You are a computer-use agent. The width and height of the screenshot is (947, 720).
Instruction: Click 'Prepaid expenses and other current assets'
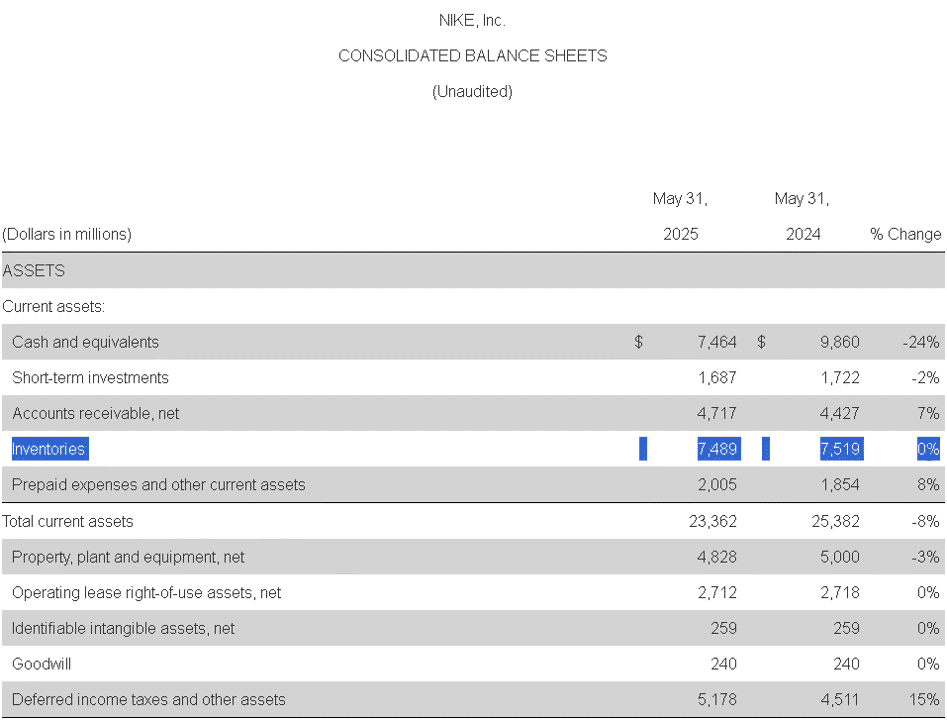tap(159, 484)
